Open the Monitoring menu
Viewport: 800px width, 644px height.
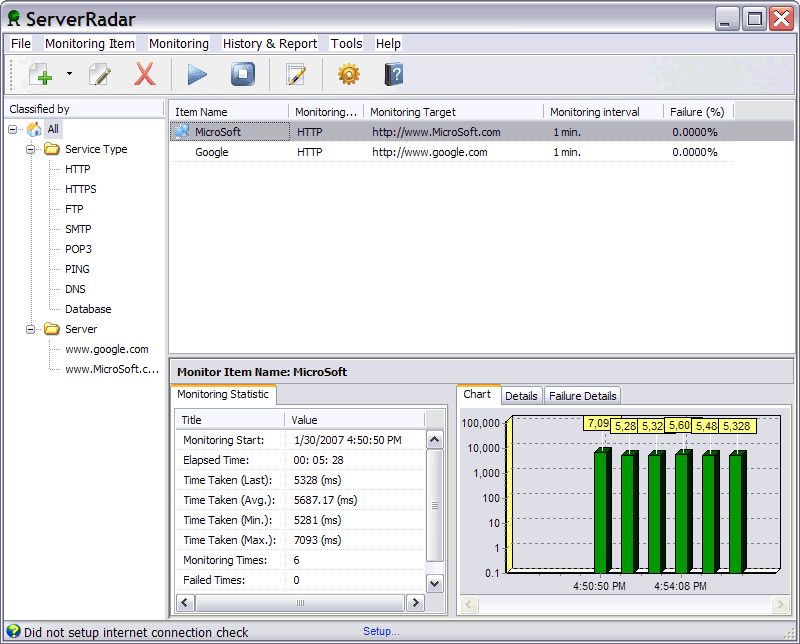click(178, 43)
